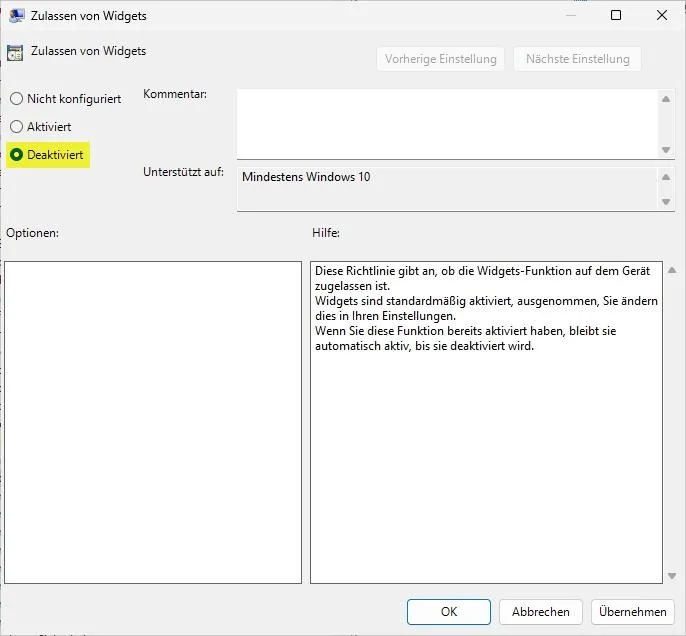Select the Deaktiviert radio button
The image size is (686, 636).
coord(16,155)
